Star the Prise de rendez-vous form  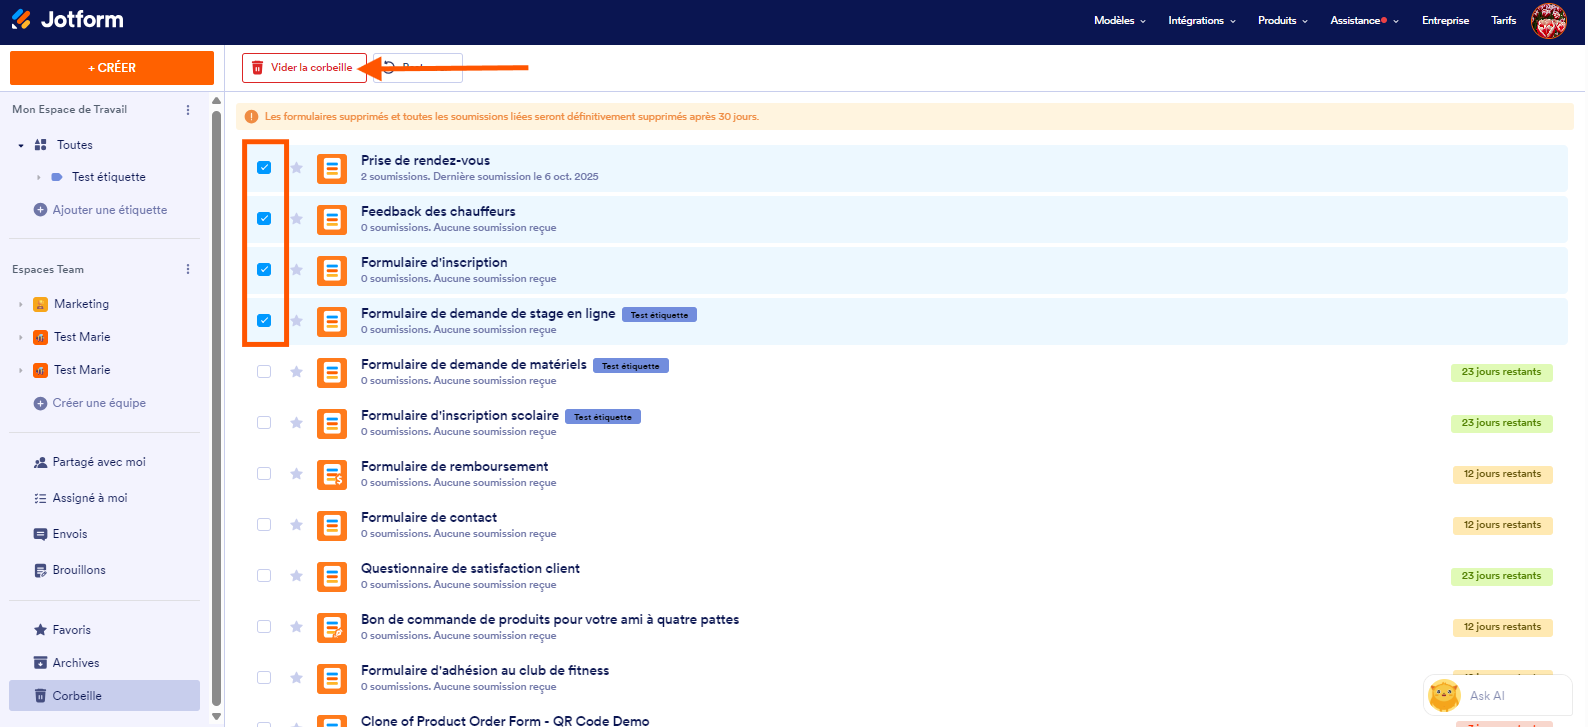point(297,168)
